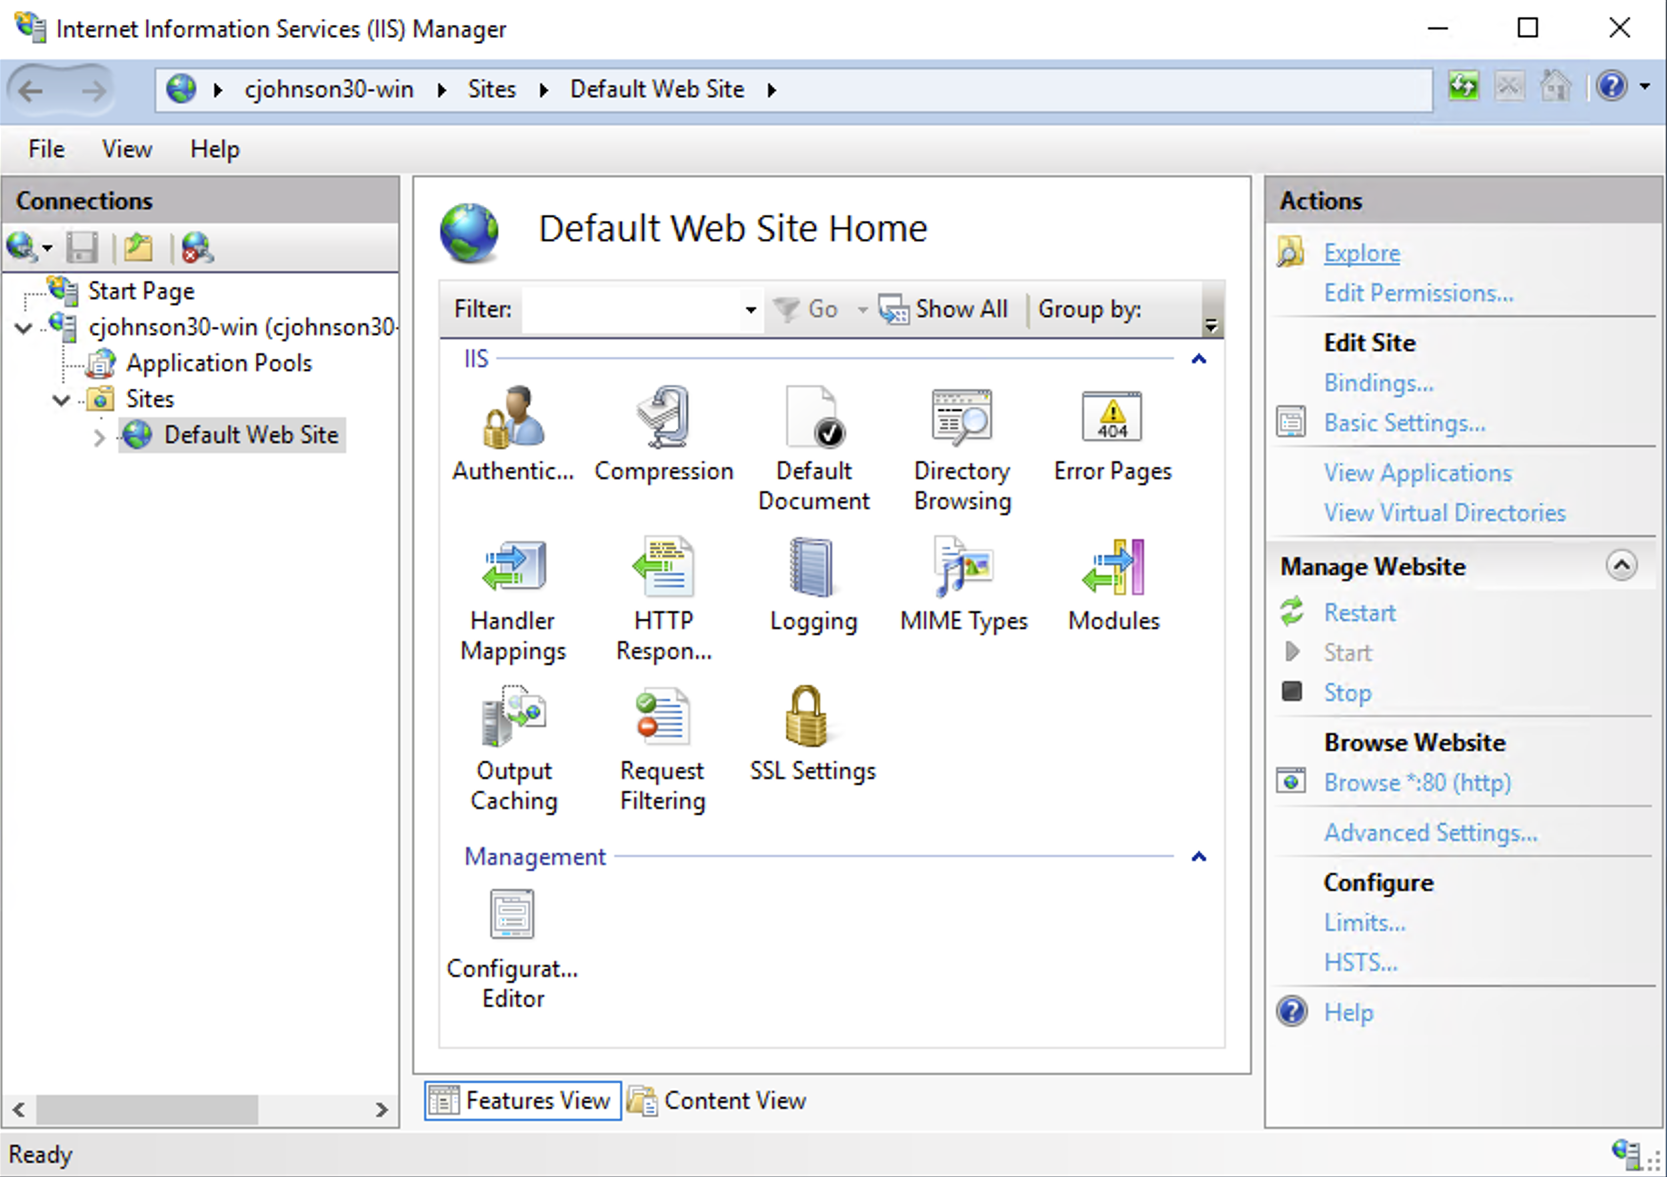This screenshot has width=1667, height=1177.
Task: Click the Connections horizontal scrollbar thumb
Action: click(x=147, y=1109)
